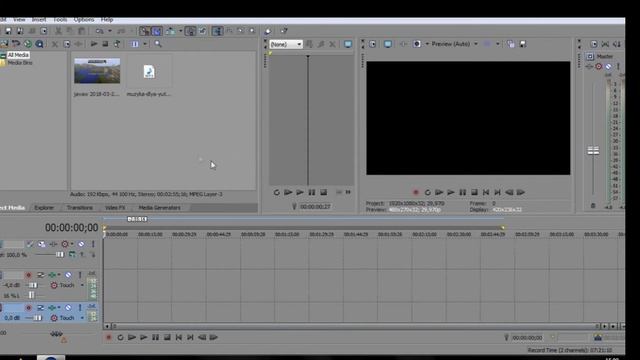Select All Media in the media tree
Screen dimensions: 640x360
[18, 55]
